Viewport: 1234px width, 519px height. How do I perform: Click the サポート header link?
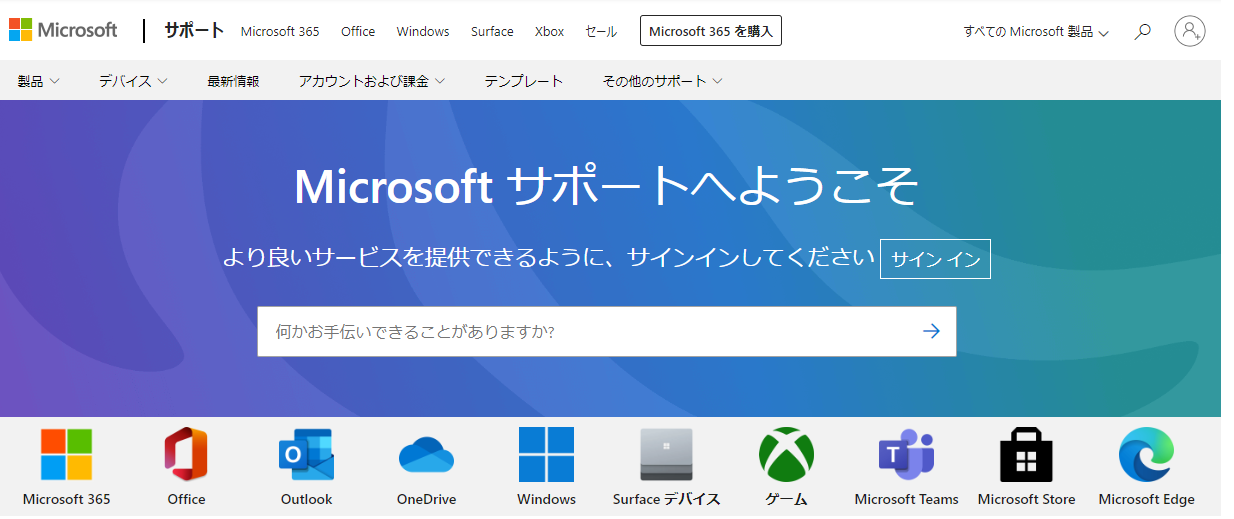(x=194, y=30)
